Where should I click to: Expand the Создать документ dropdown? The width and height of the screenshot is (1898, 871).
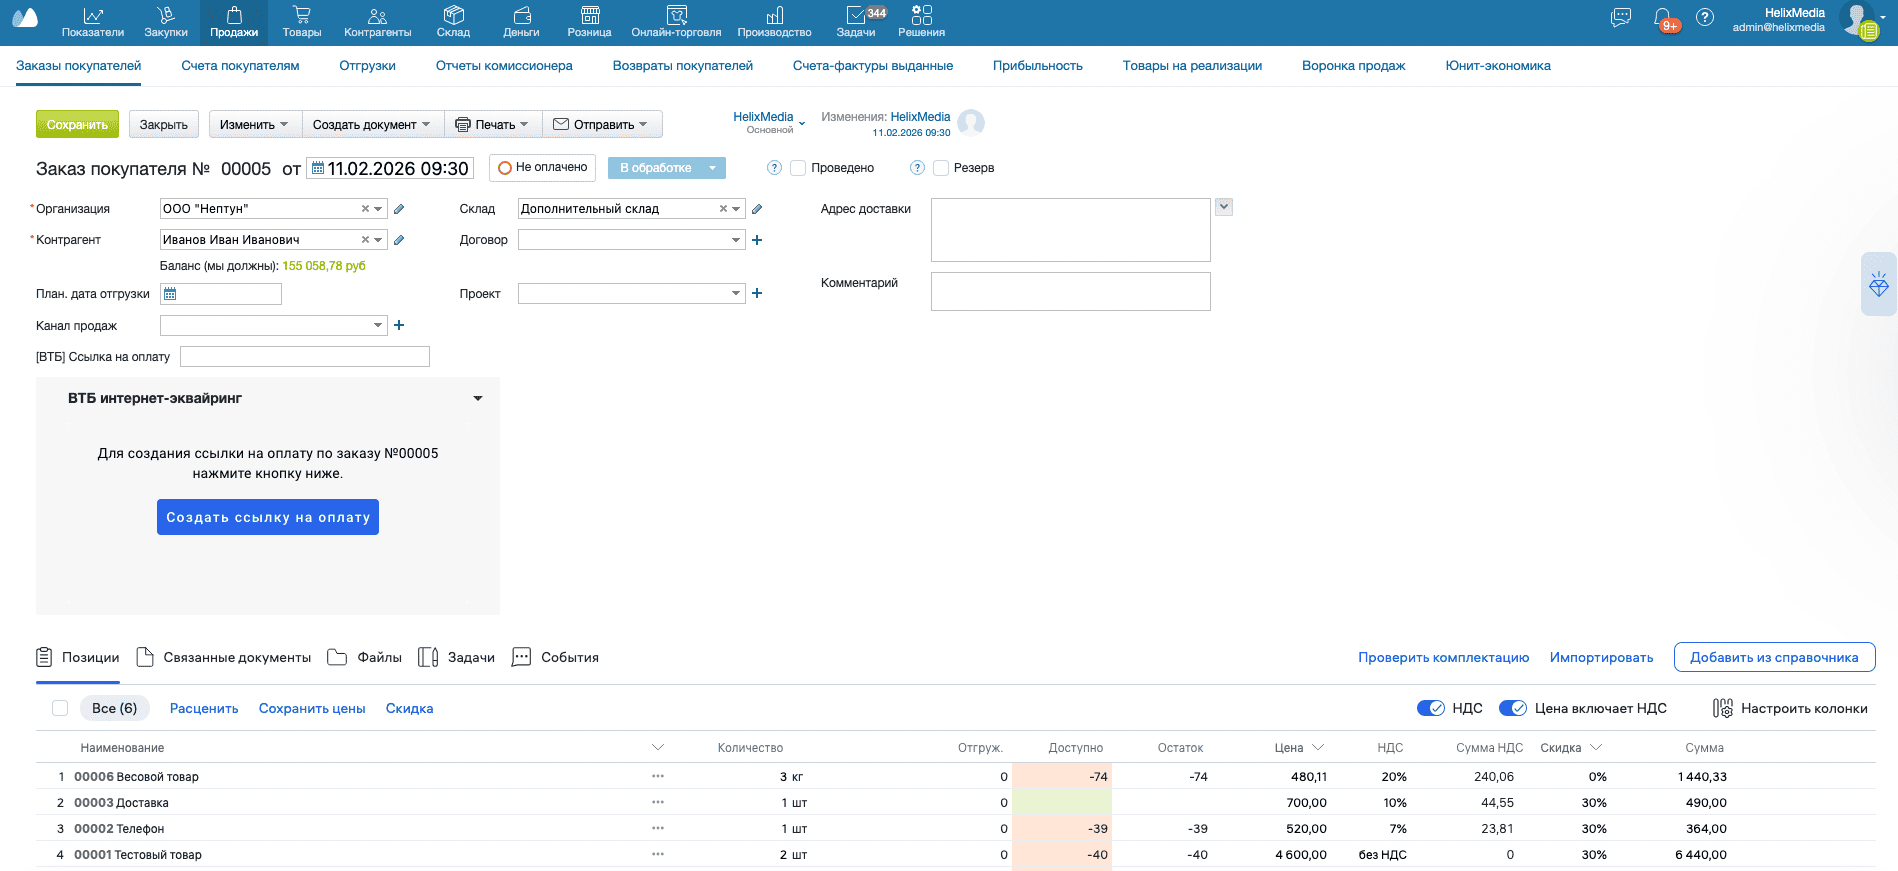(x=372, y=125)
